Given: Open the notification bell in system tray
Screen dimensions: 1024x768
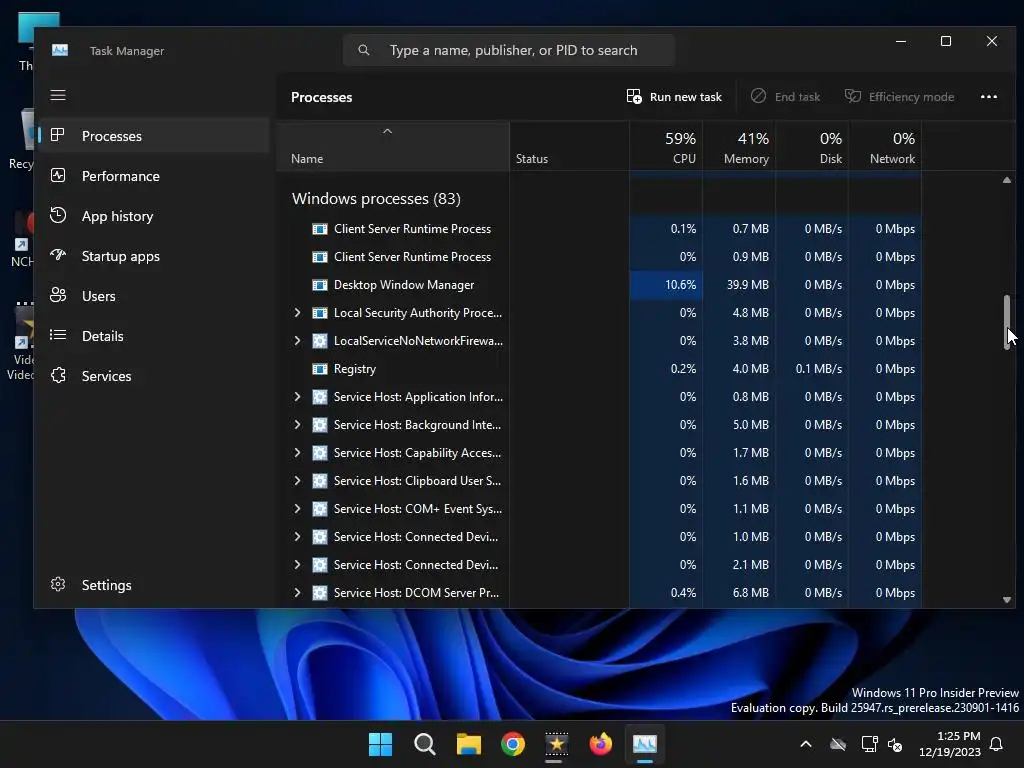Looking at the screenshot, I should [x=997, y=744].
